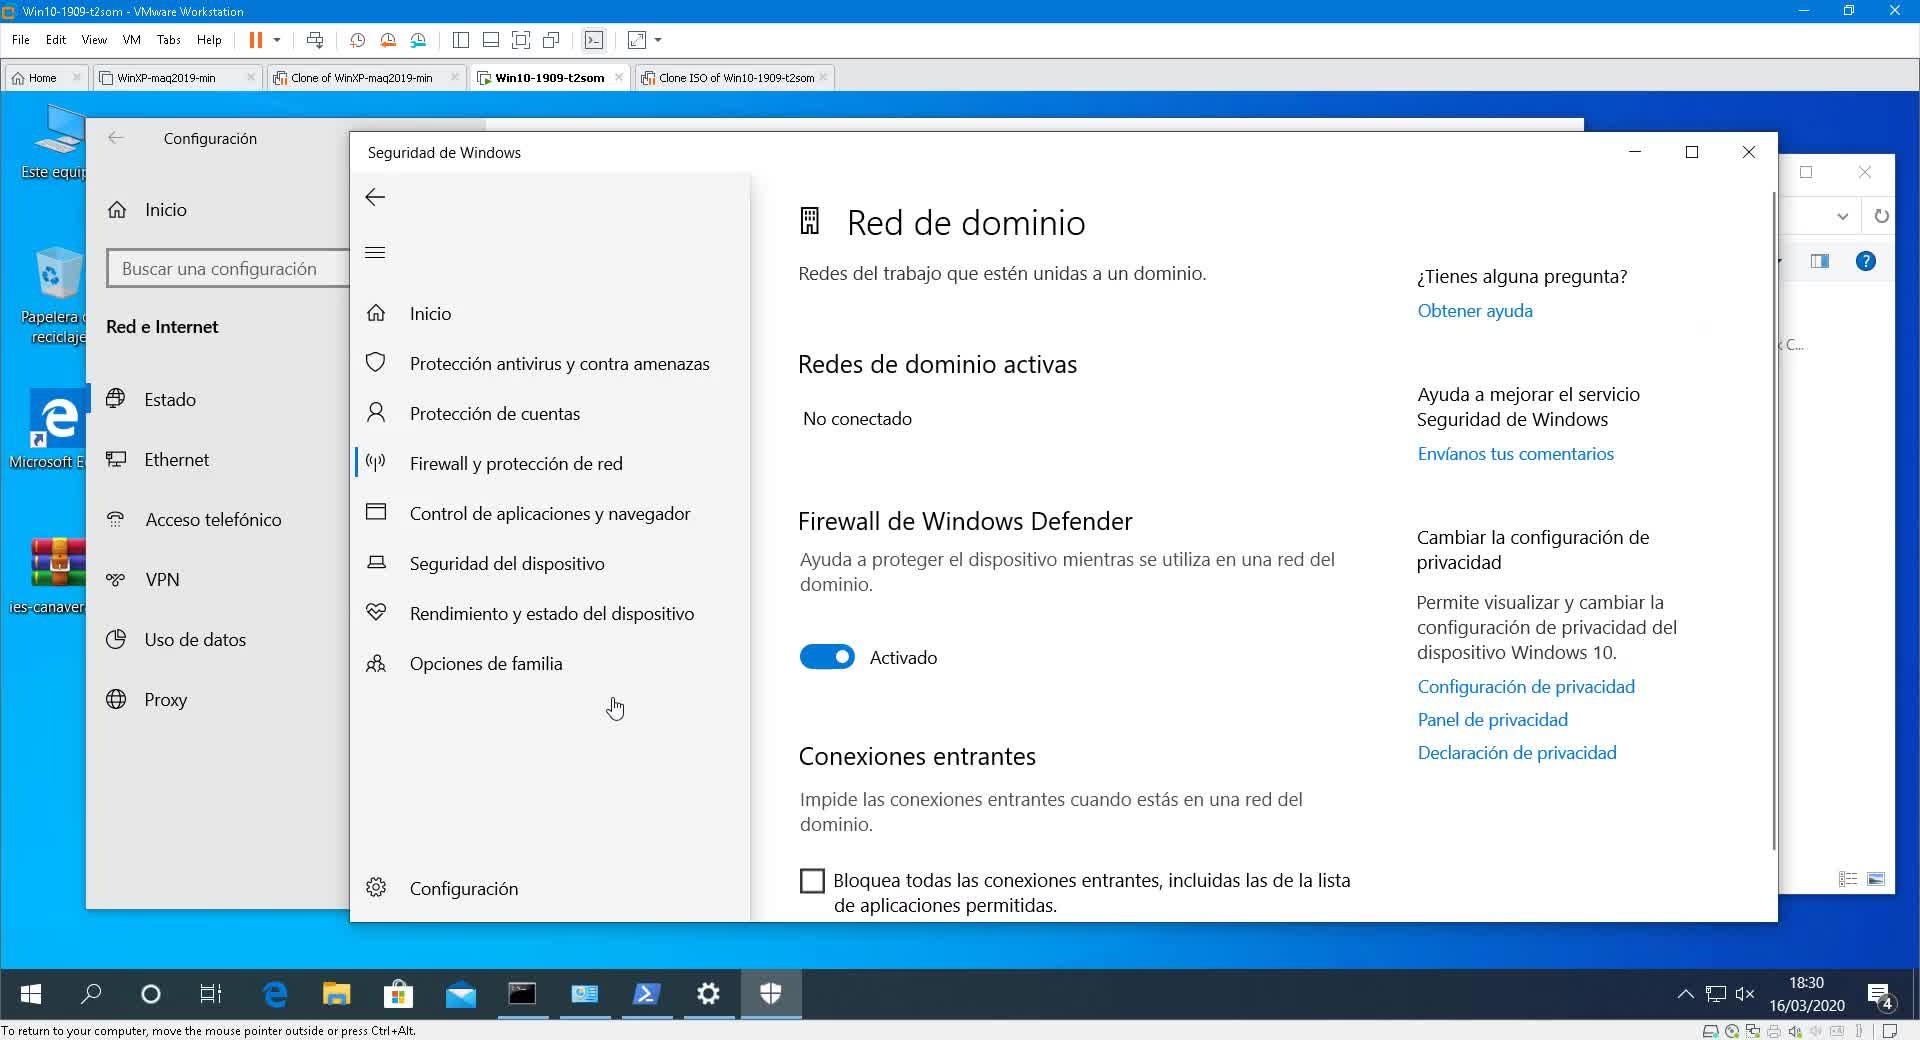Open the snapshot manager icon
This screenshot has width=1920, height=1040.
point(419,40)
